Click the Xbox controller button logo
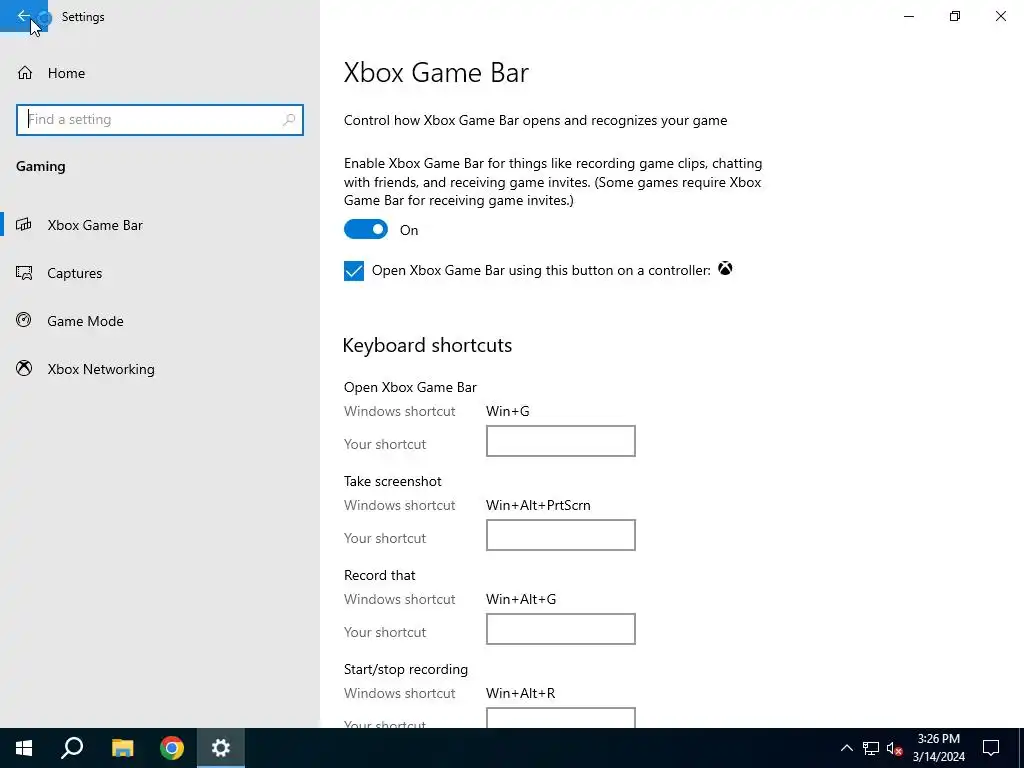Viewport: 1024px width, 768px height. pyautogui.click(x=725, y=268)
